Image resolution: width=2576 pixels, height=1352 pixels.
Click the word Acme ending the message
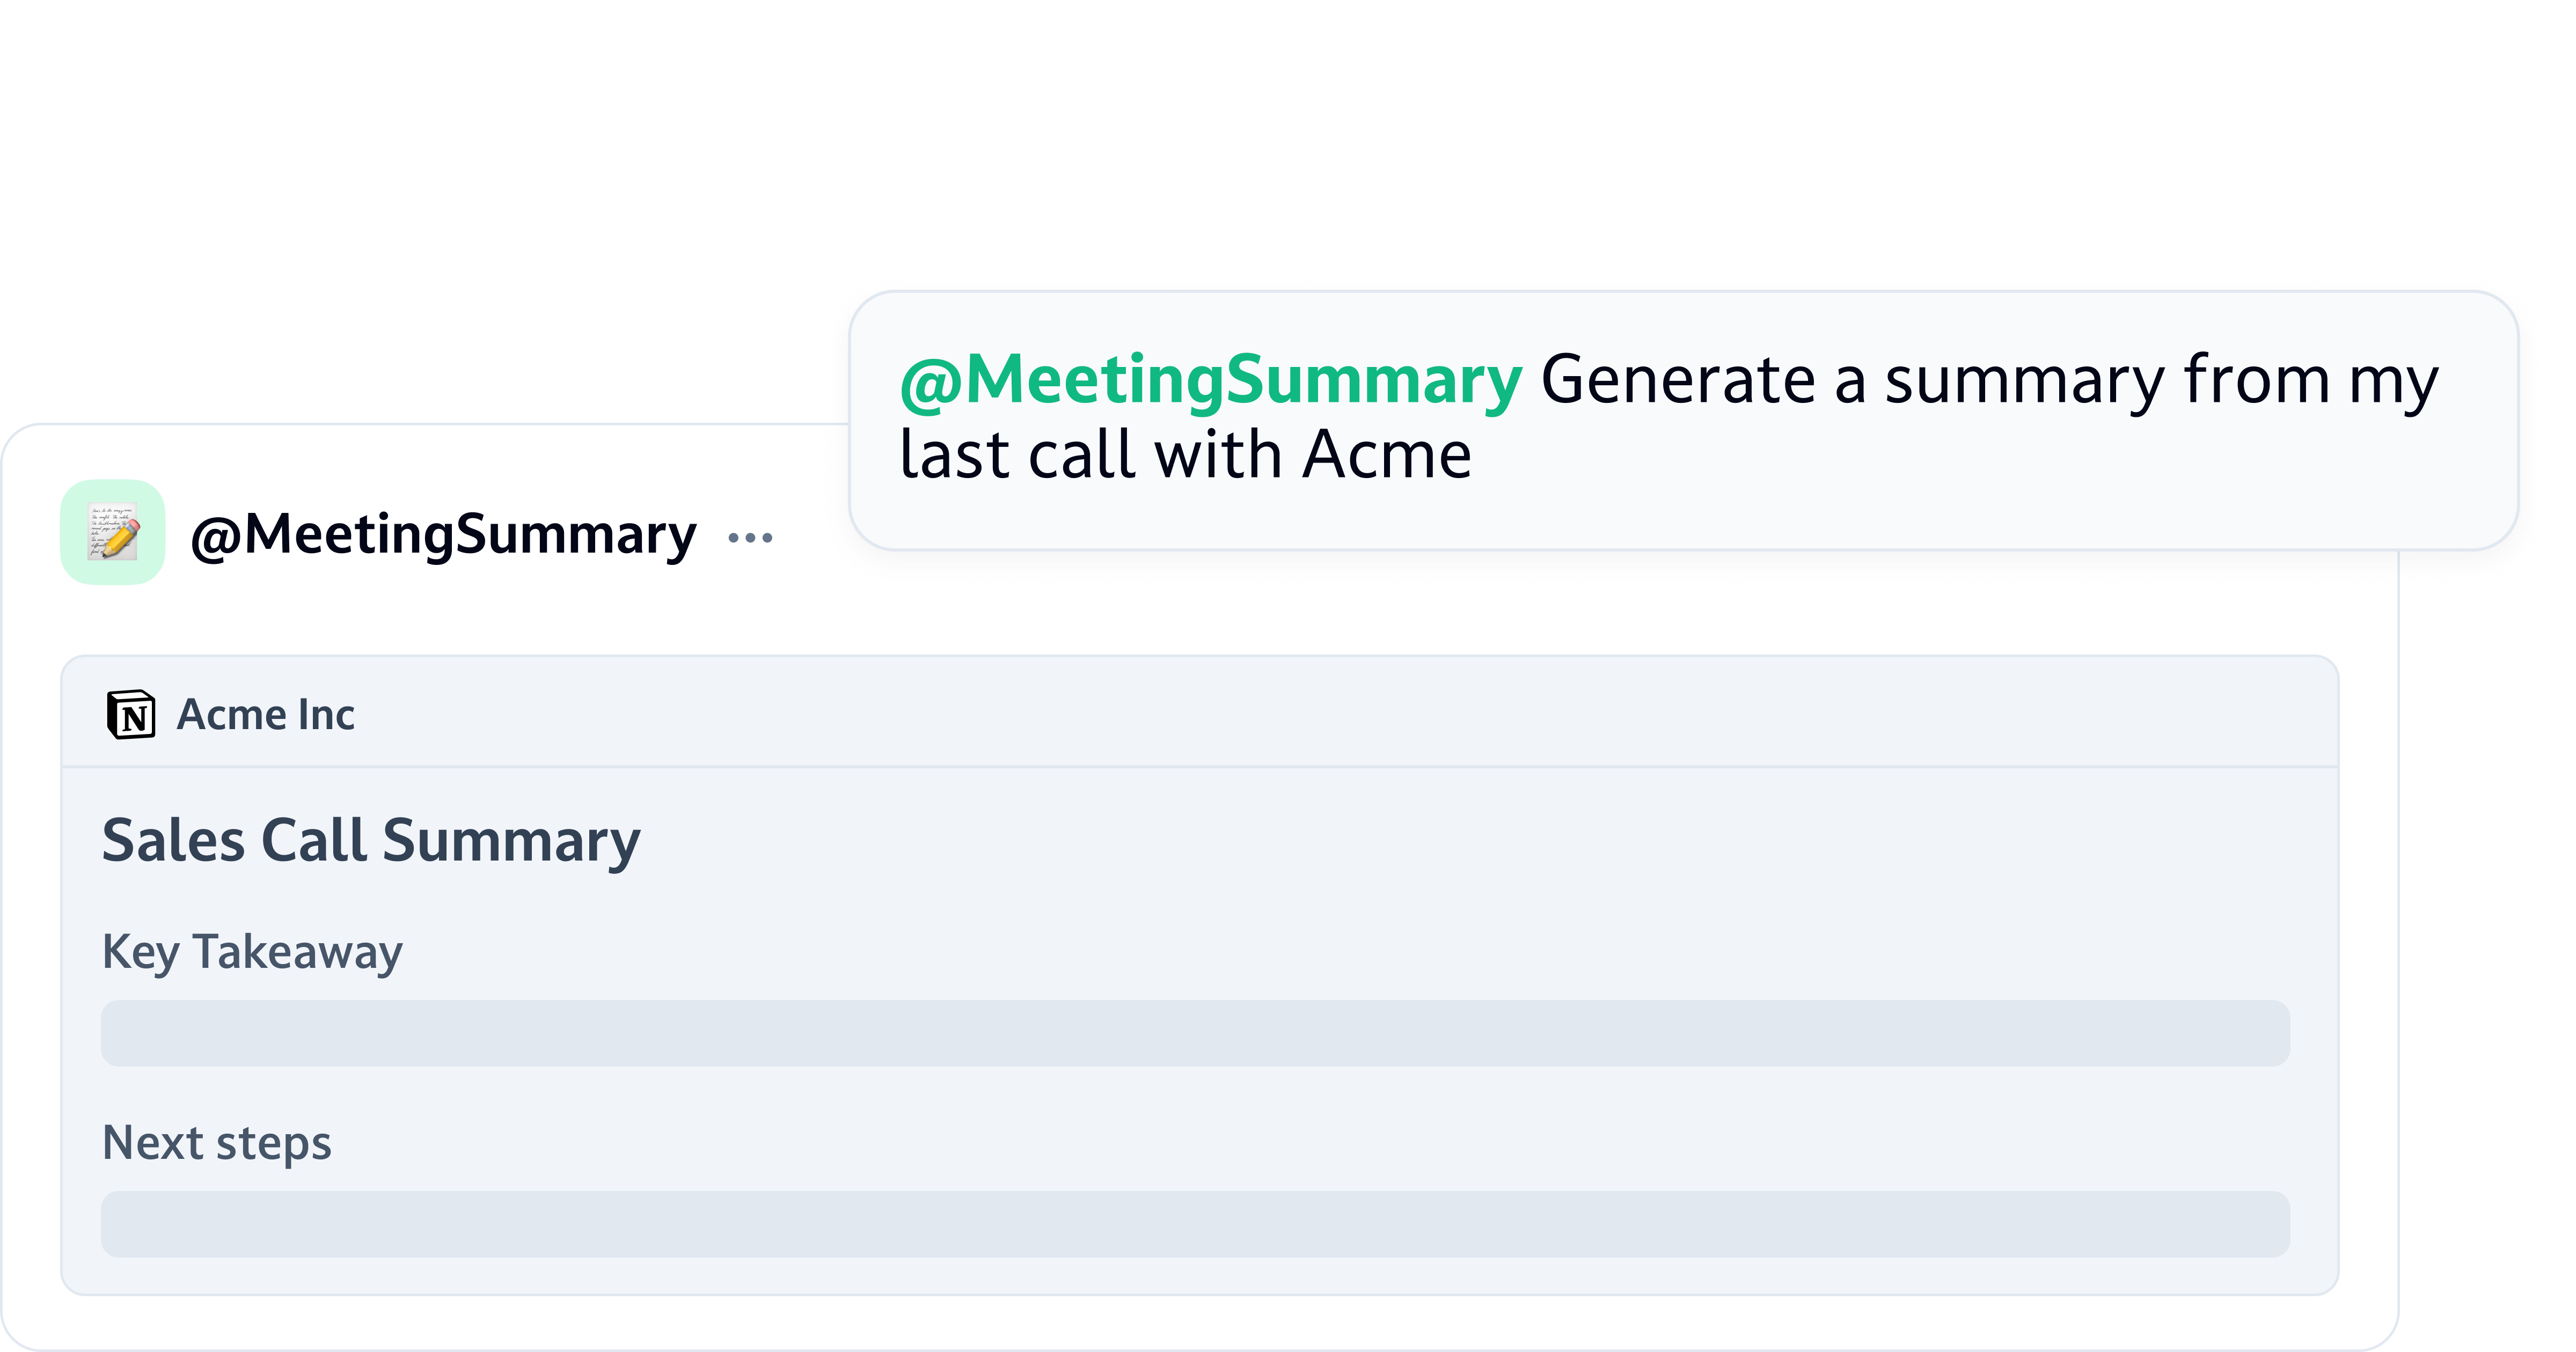click(1387, 455)
